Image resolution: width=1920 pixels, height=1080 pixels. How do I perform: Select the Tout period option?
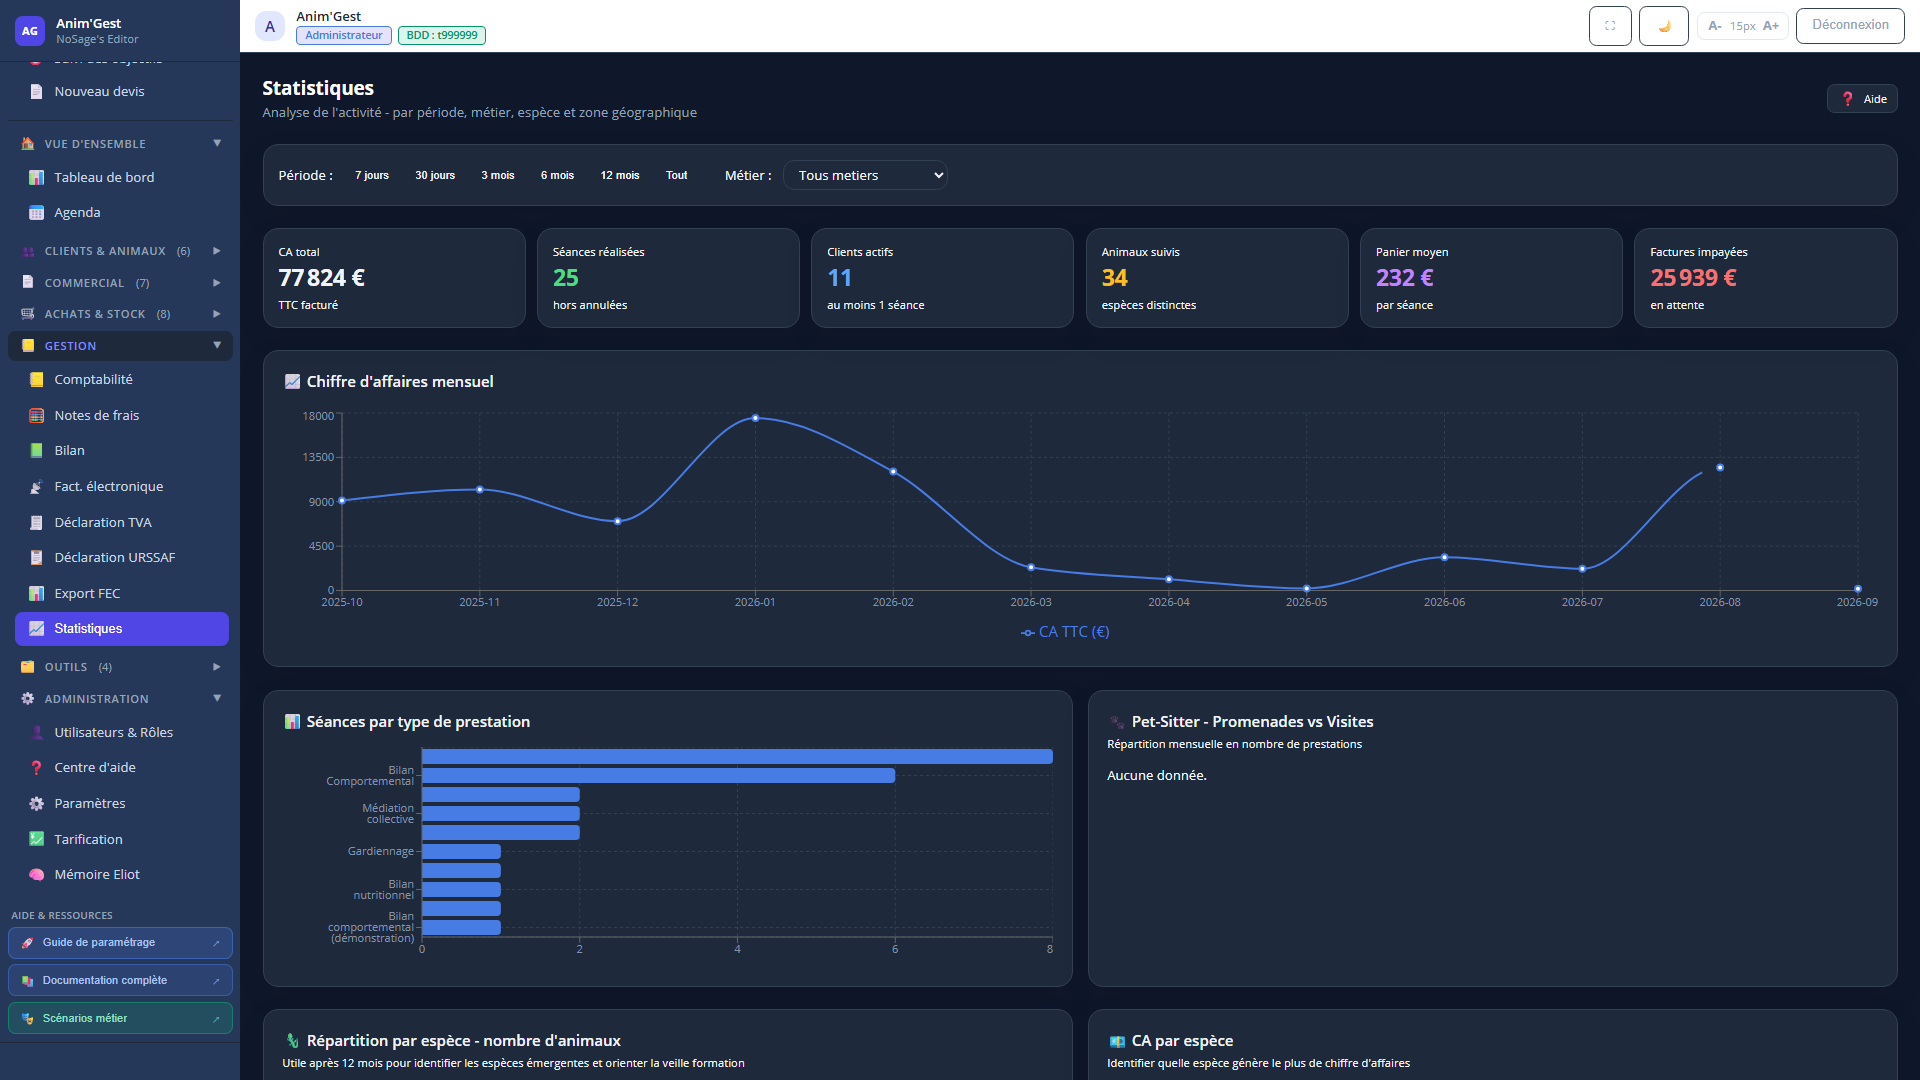[x=677, y=176]
